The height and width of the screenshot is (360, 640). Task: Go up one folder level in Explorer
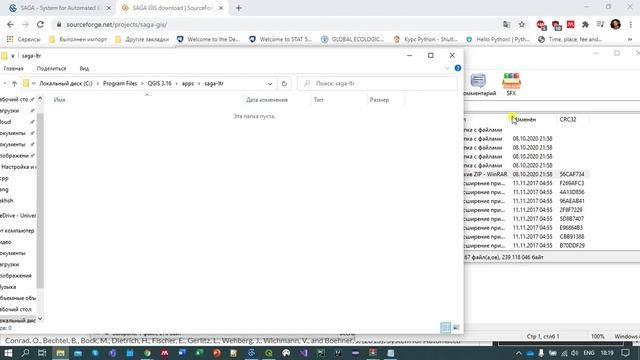(x=14, y=84)
